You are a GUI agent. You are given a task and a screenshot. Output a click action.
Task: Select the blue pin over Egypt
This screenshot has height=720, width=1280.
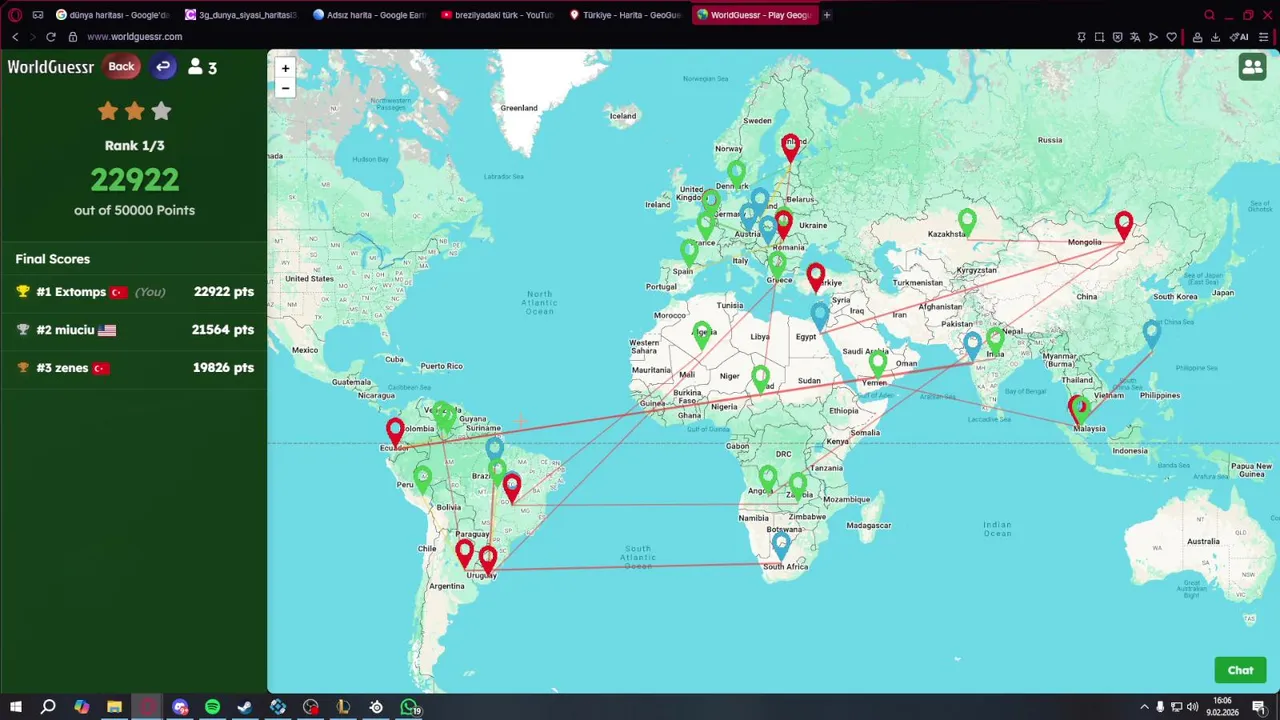point(820,317)
